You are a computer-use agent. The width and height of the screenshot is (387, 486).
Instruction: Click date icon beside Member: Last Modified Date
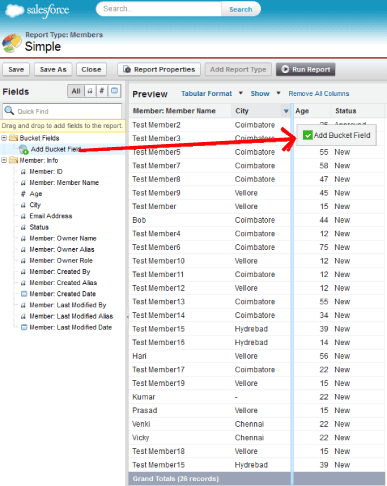point(24,327)
